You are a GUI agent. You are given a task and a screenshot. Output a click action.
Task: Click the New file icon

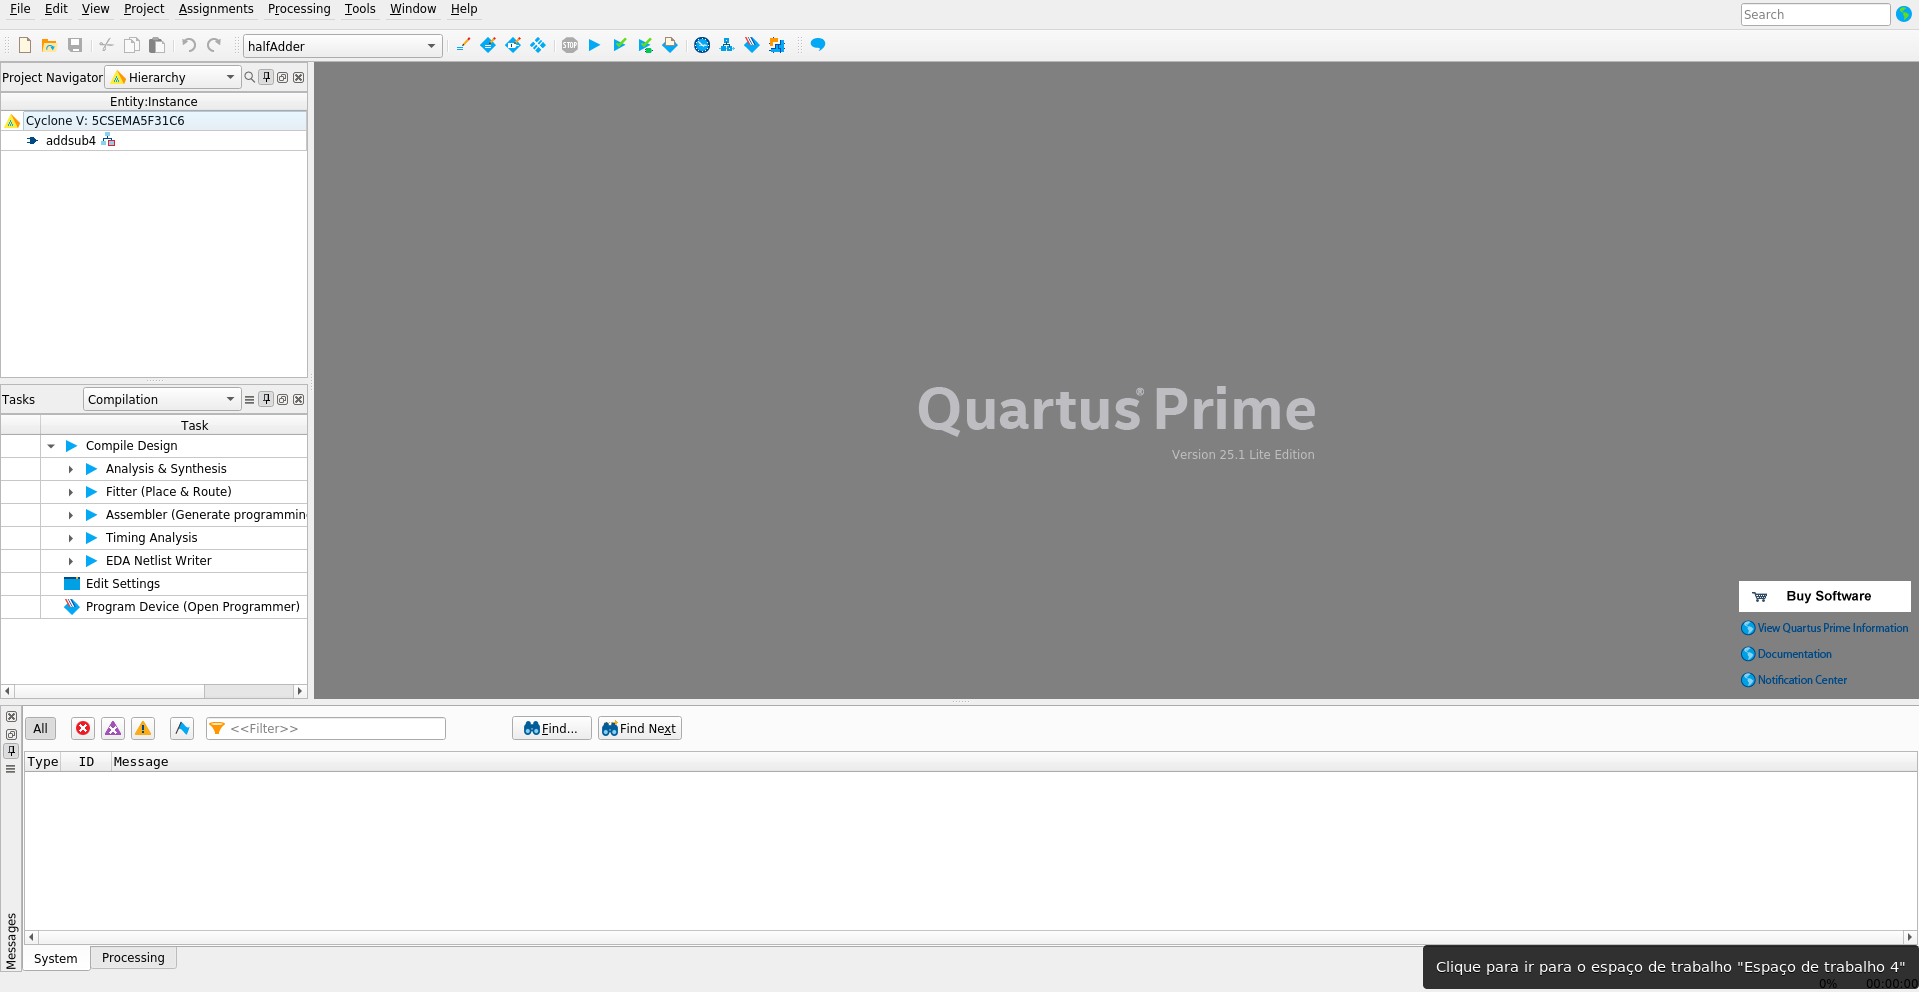(25, 45)
